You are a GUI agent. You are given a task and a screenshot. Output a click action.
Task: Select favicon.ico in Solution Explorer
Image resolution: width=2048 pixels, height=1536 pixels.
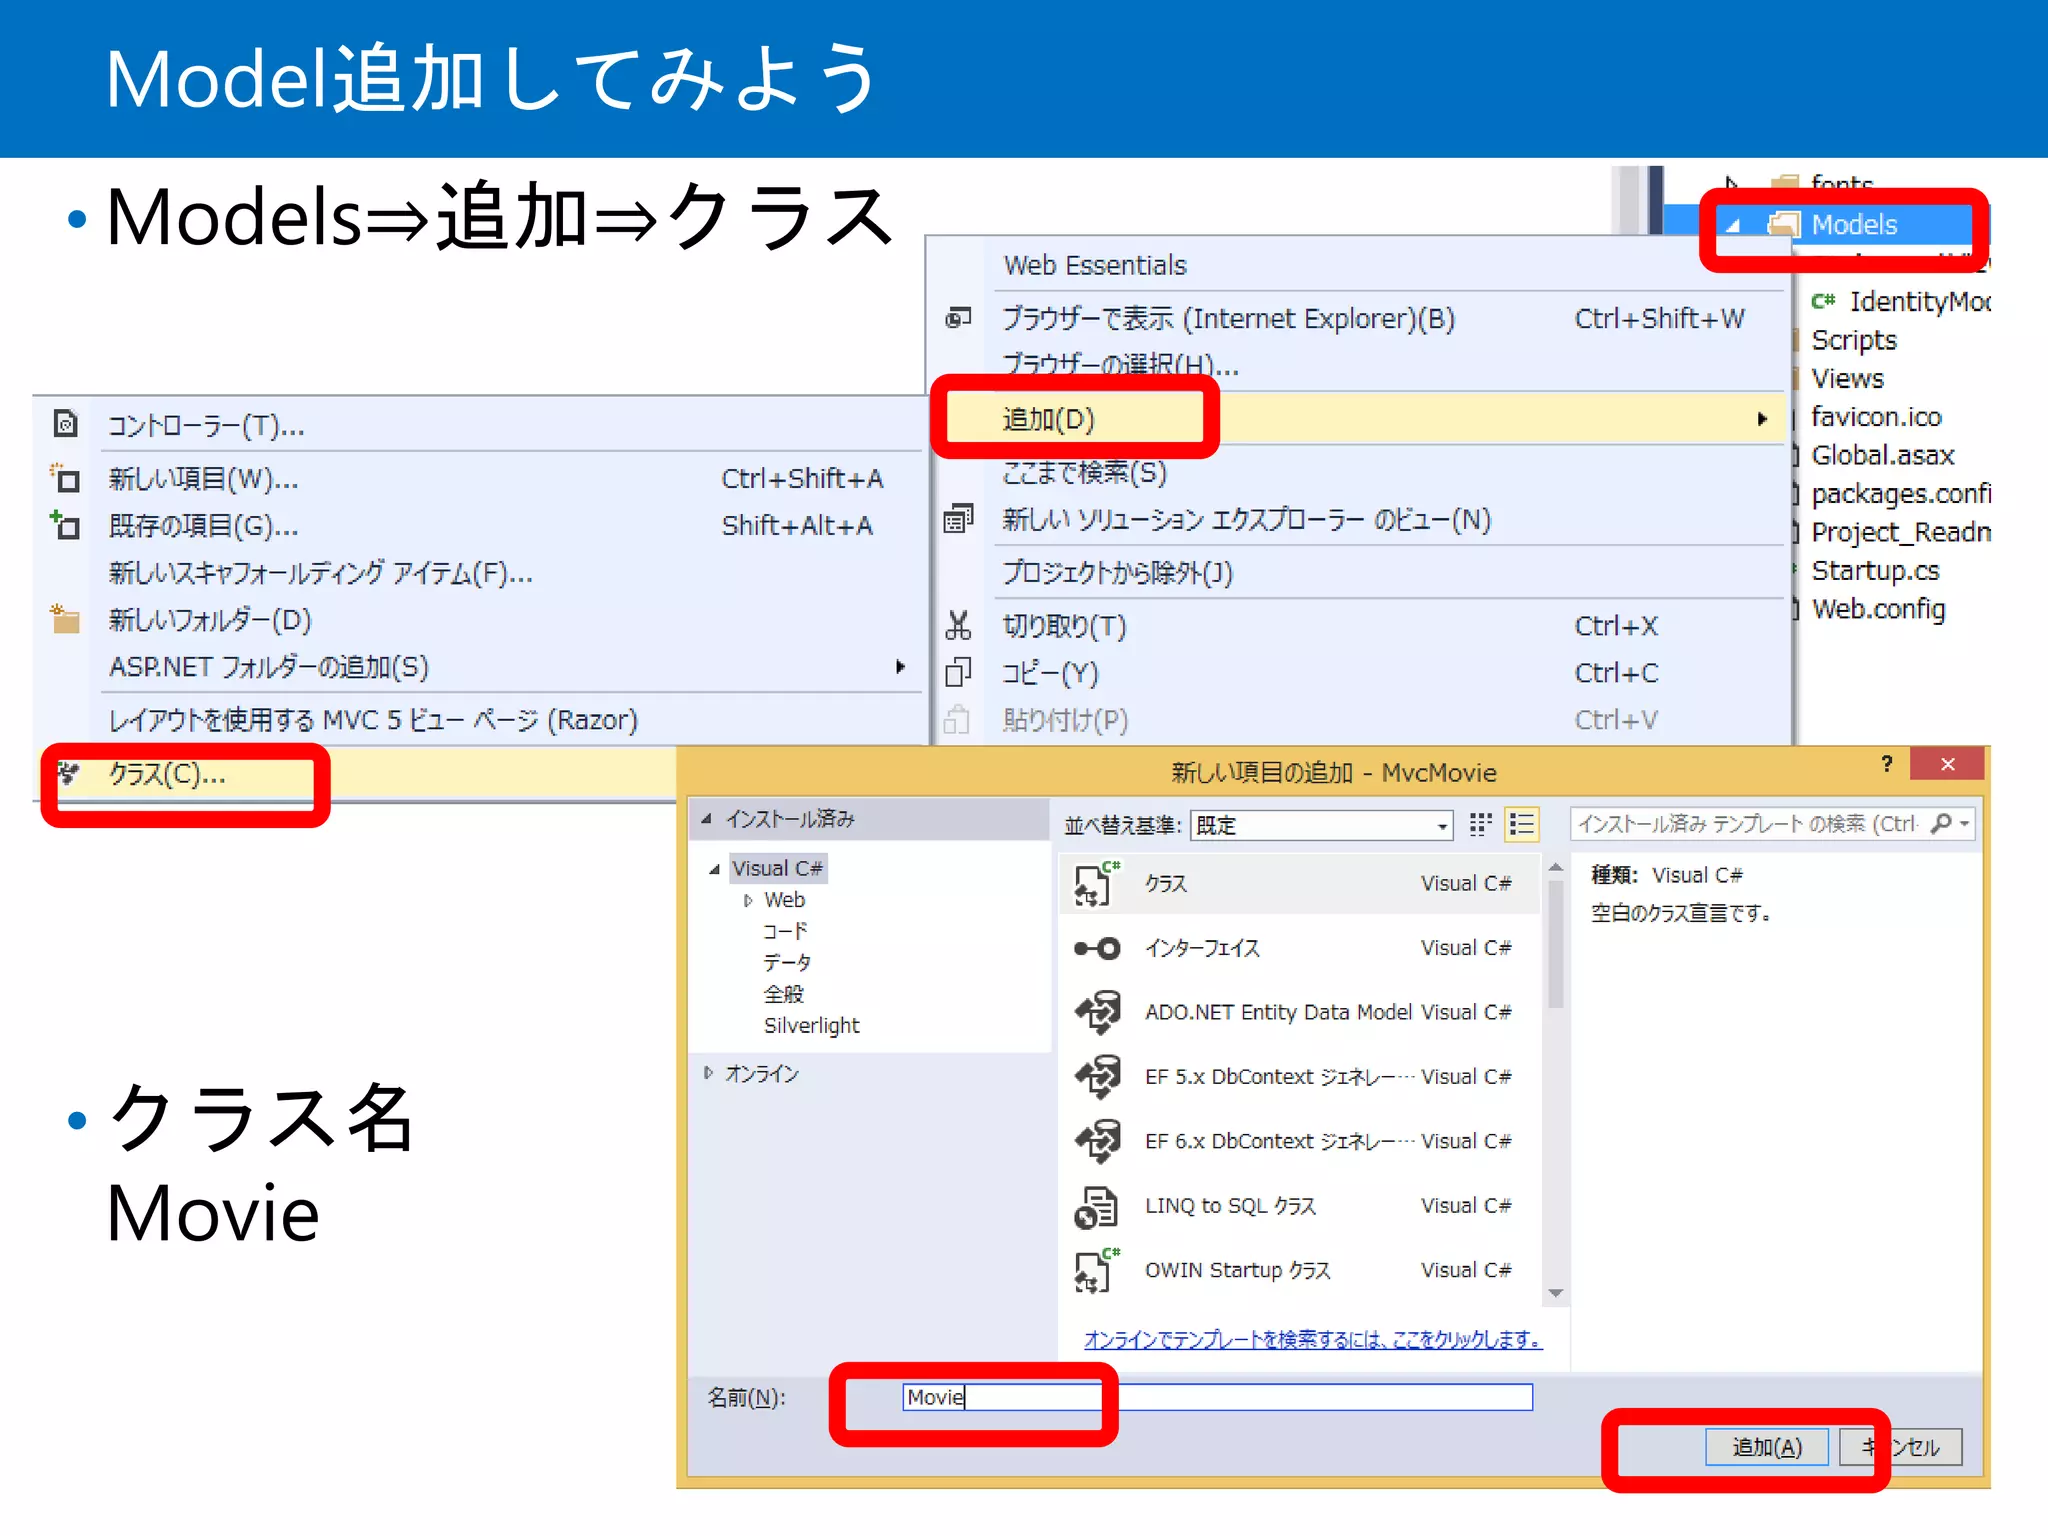(1876, 416)
